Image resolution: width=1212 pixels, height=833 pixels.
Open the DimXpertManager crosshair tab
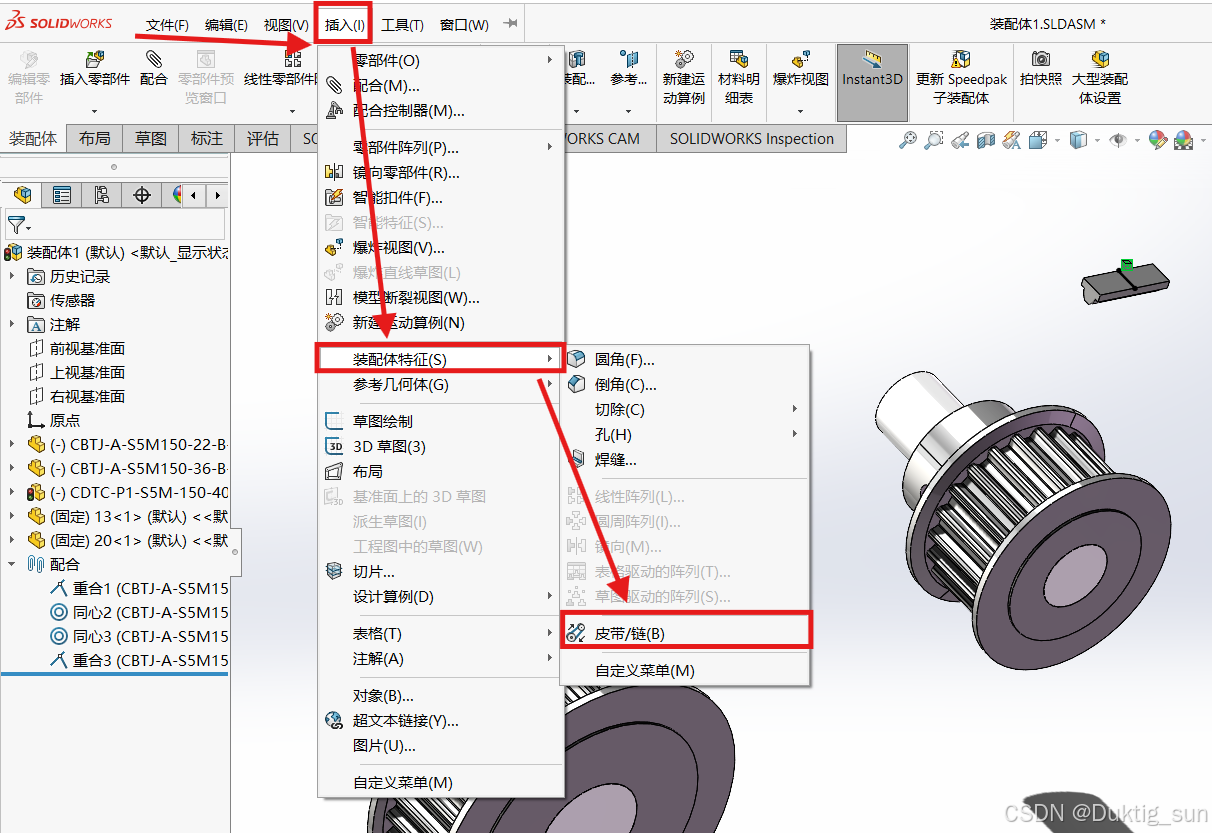coord(142,195)
